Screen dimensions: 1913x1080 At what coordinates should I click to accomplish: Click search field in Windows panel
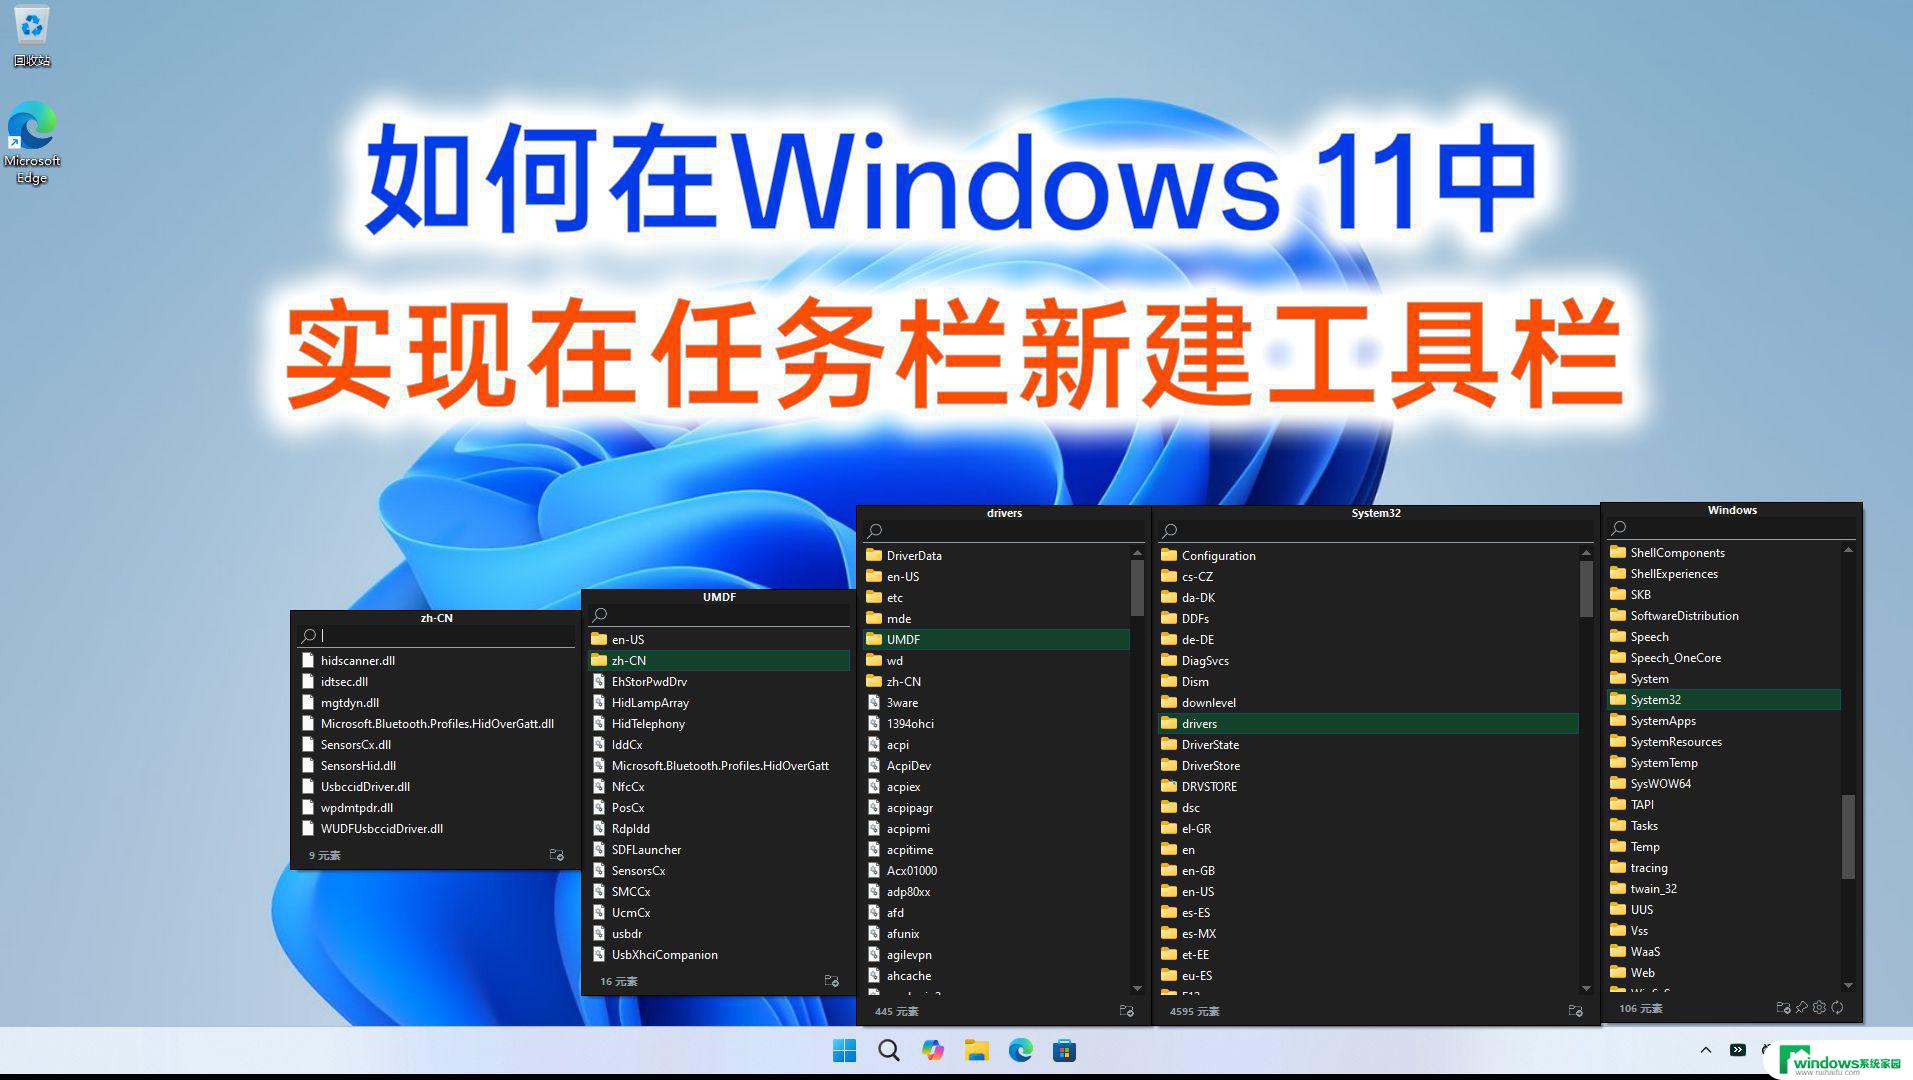click(1732, 528)
